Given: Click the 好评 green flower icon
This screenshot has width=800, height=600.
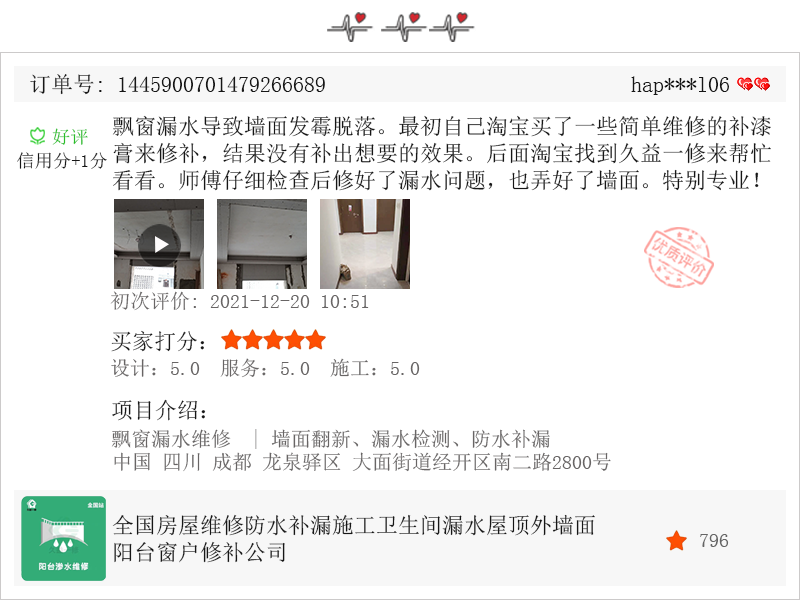Looking at the screenshot, I should [x=37, y=136].
